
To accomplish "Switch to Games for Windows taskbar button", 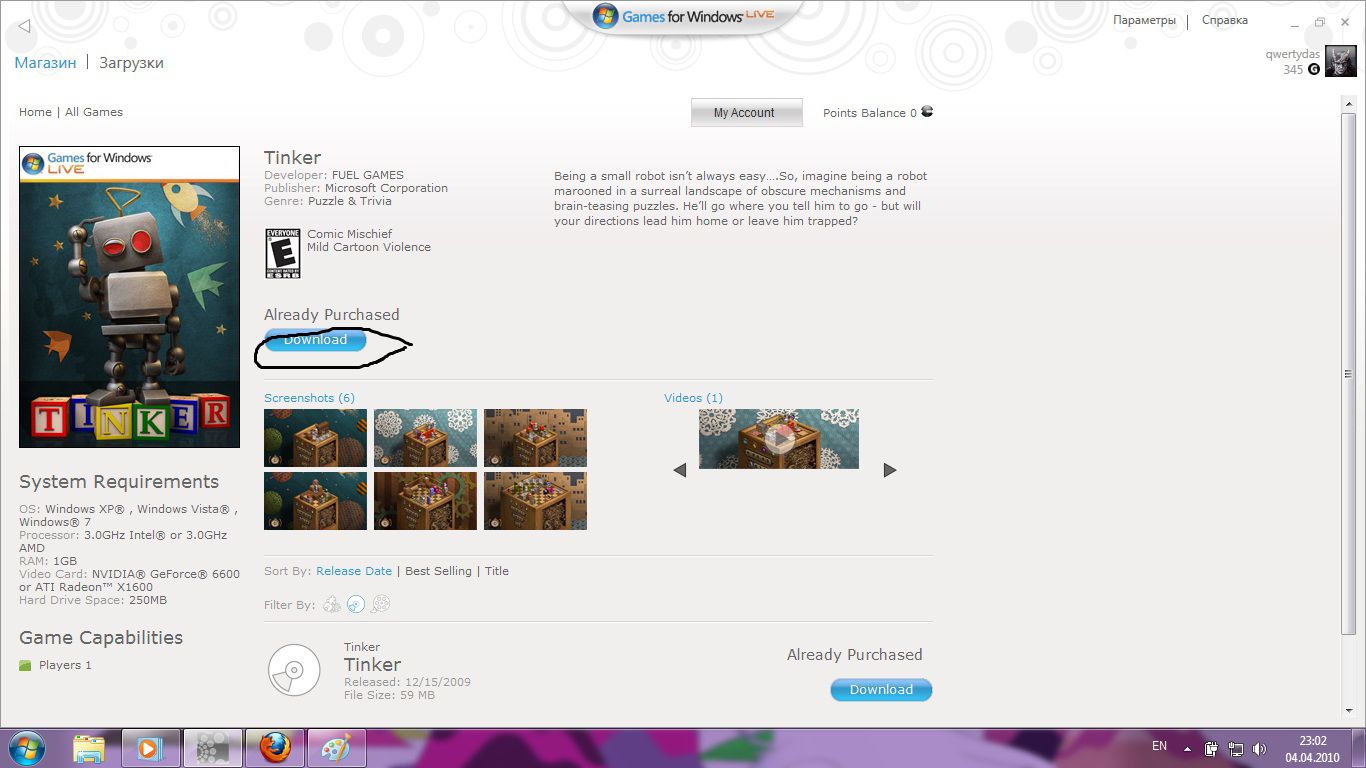I will coord(212,748).
